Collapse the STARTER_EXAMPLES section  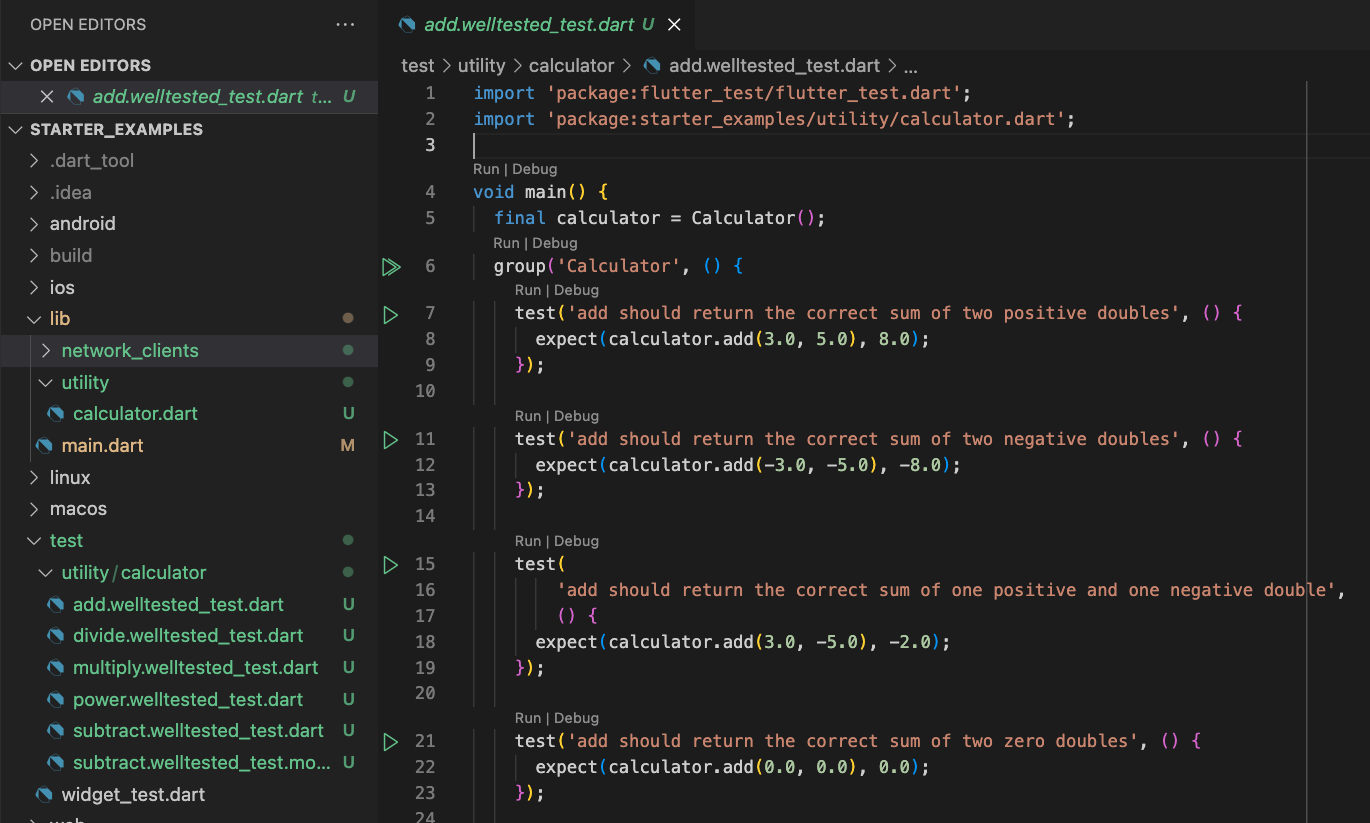click(16, 129)
